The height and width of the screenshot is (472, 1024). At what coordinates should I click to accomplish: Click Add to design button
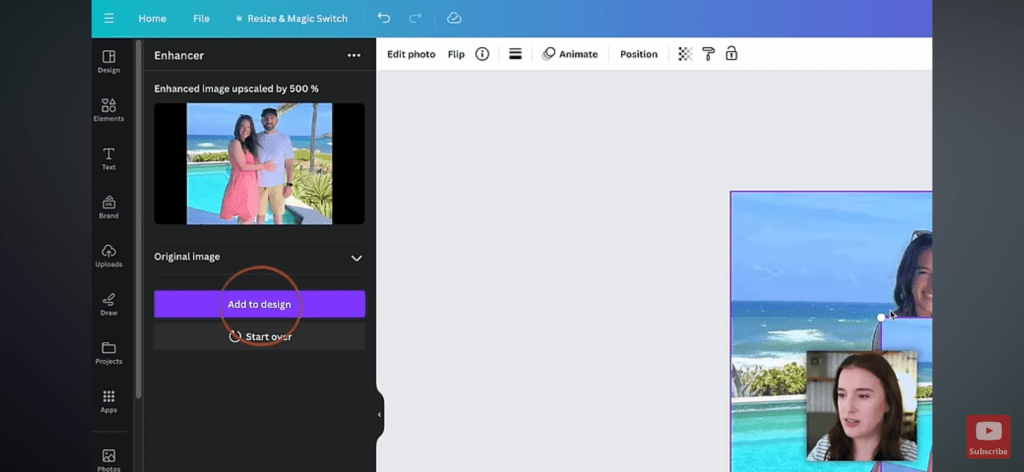[259, 304]
